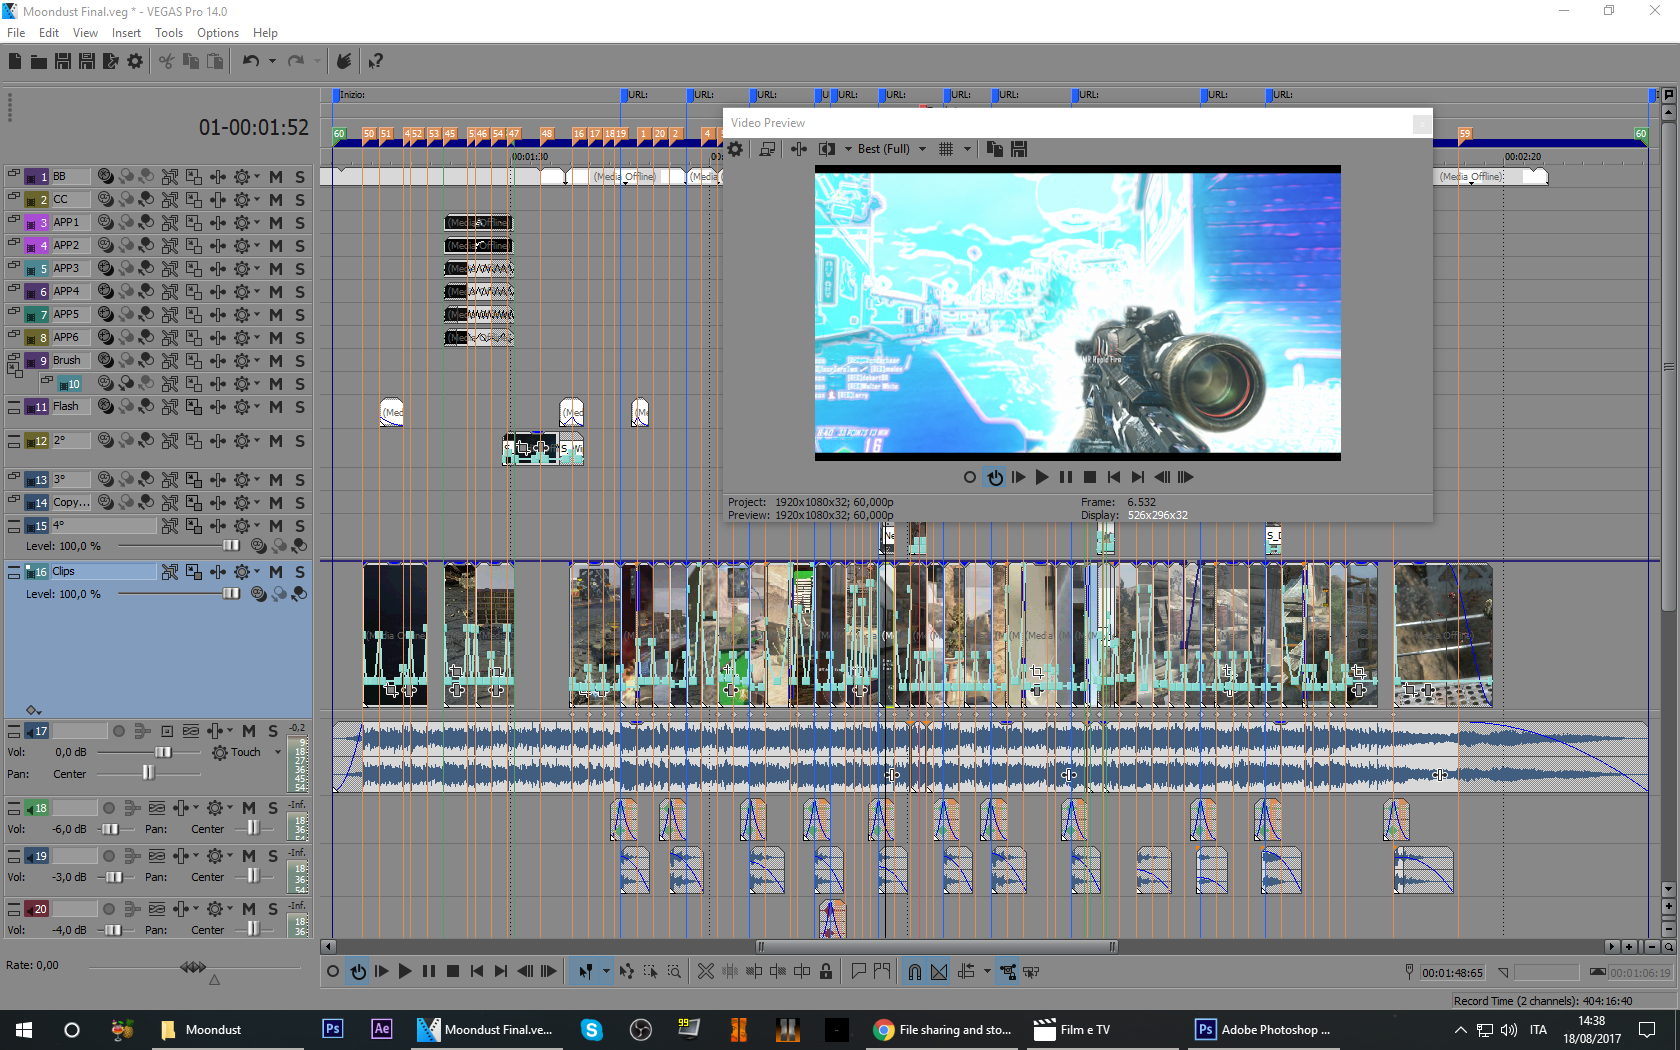The width and height of the screenshot is (1680, 1050).
Task: Set the Clips track Level slider
Action: 231,594
